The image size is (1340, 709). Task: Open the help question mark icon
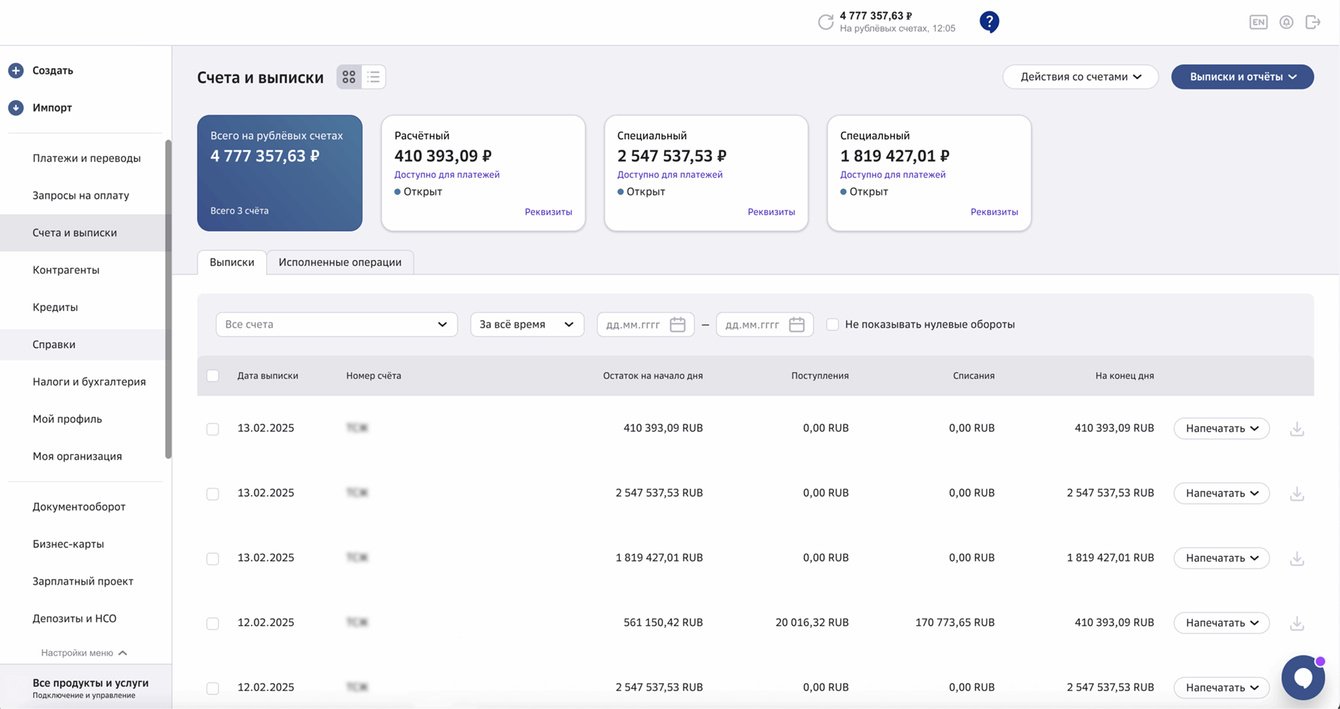[x=989, y=22]
